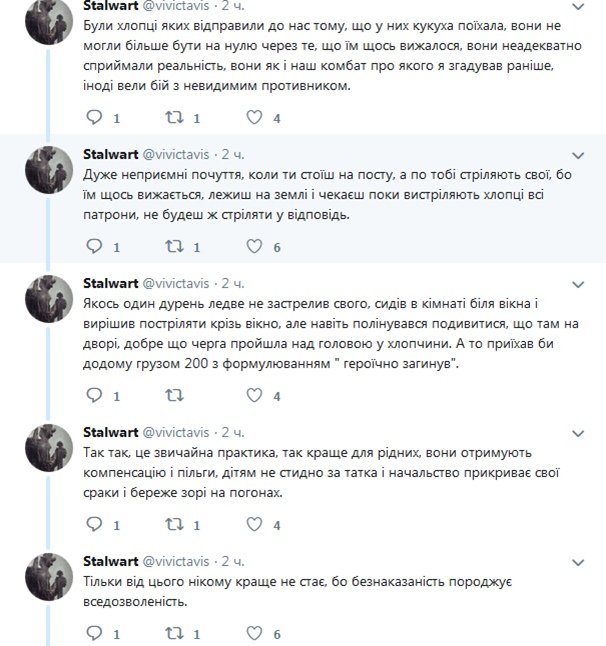
Task: Reply to the highlighted tweet about стріляють свої
Action: click(x=94, y=246)
